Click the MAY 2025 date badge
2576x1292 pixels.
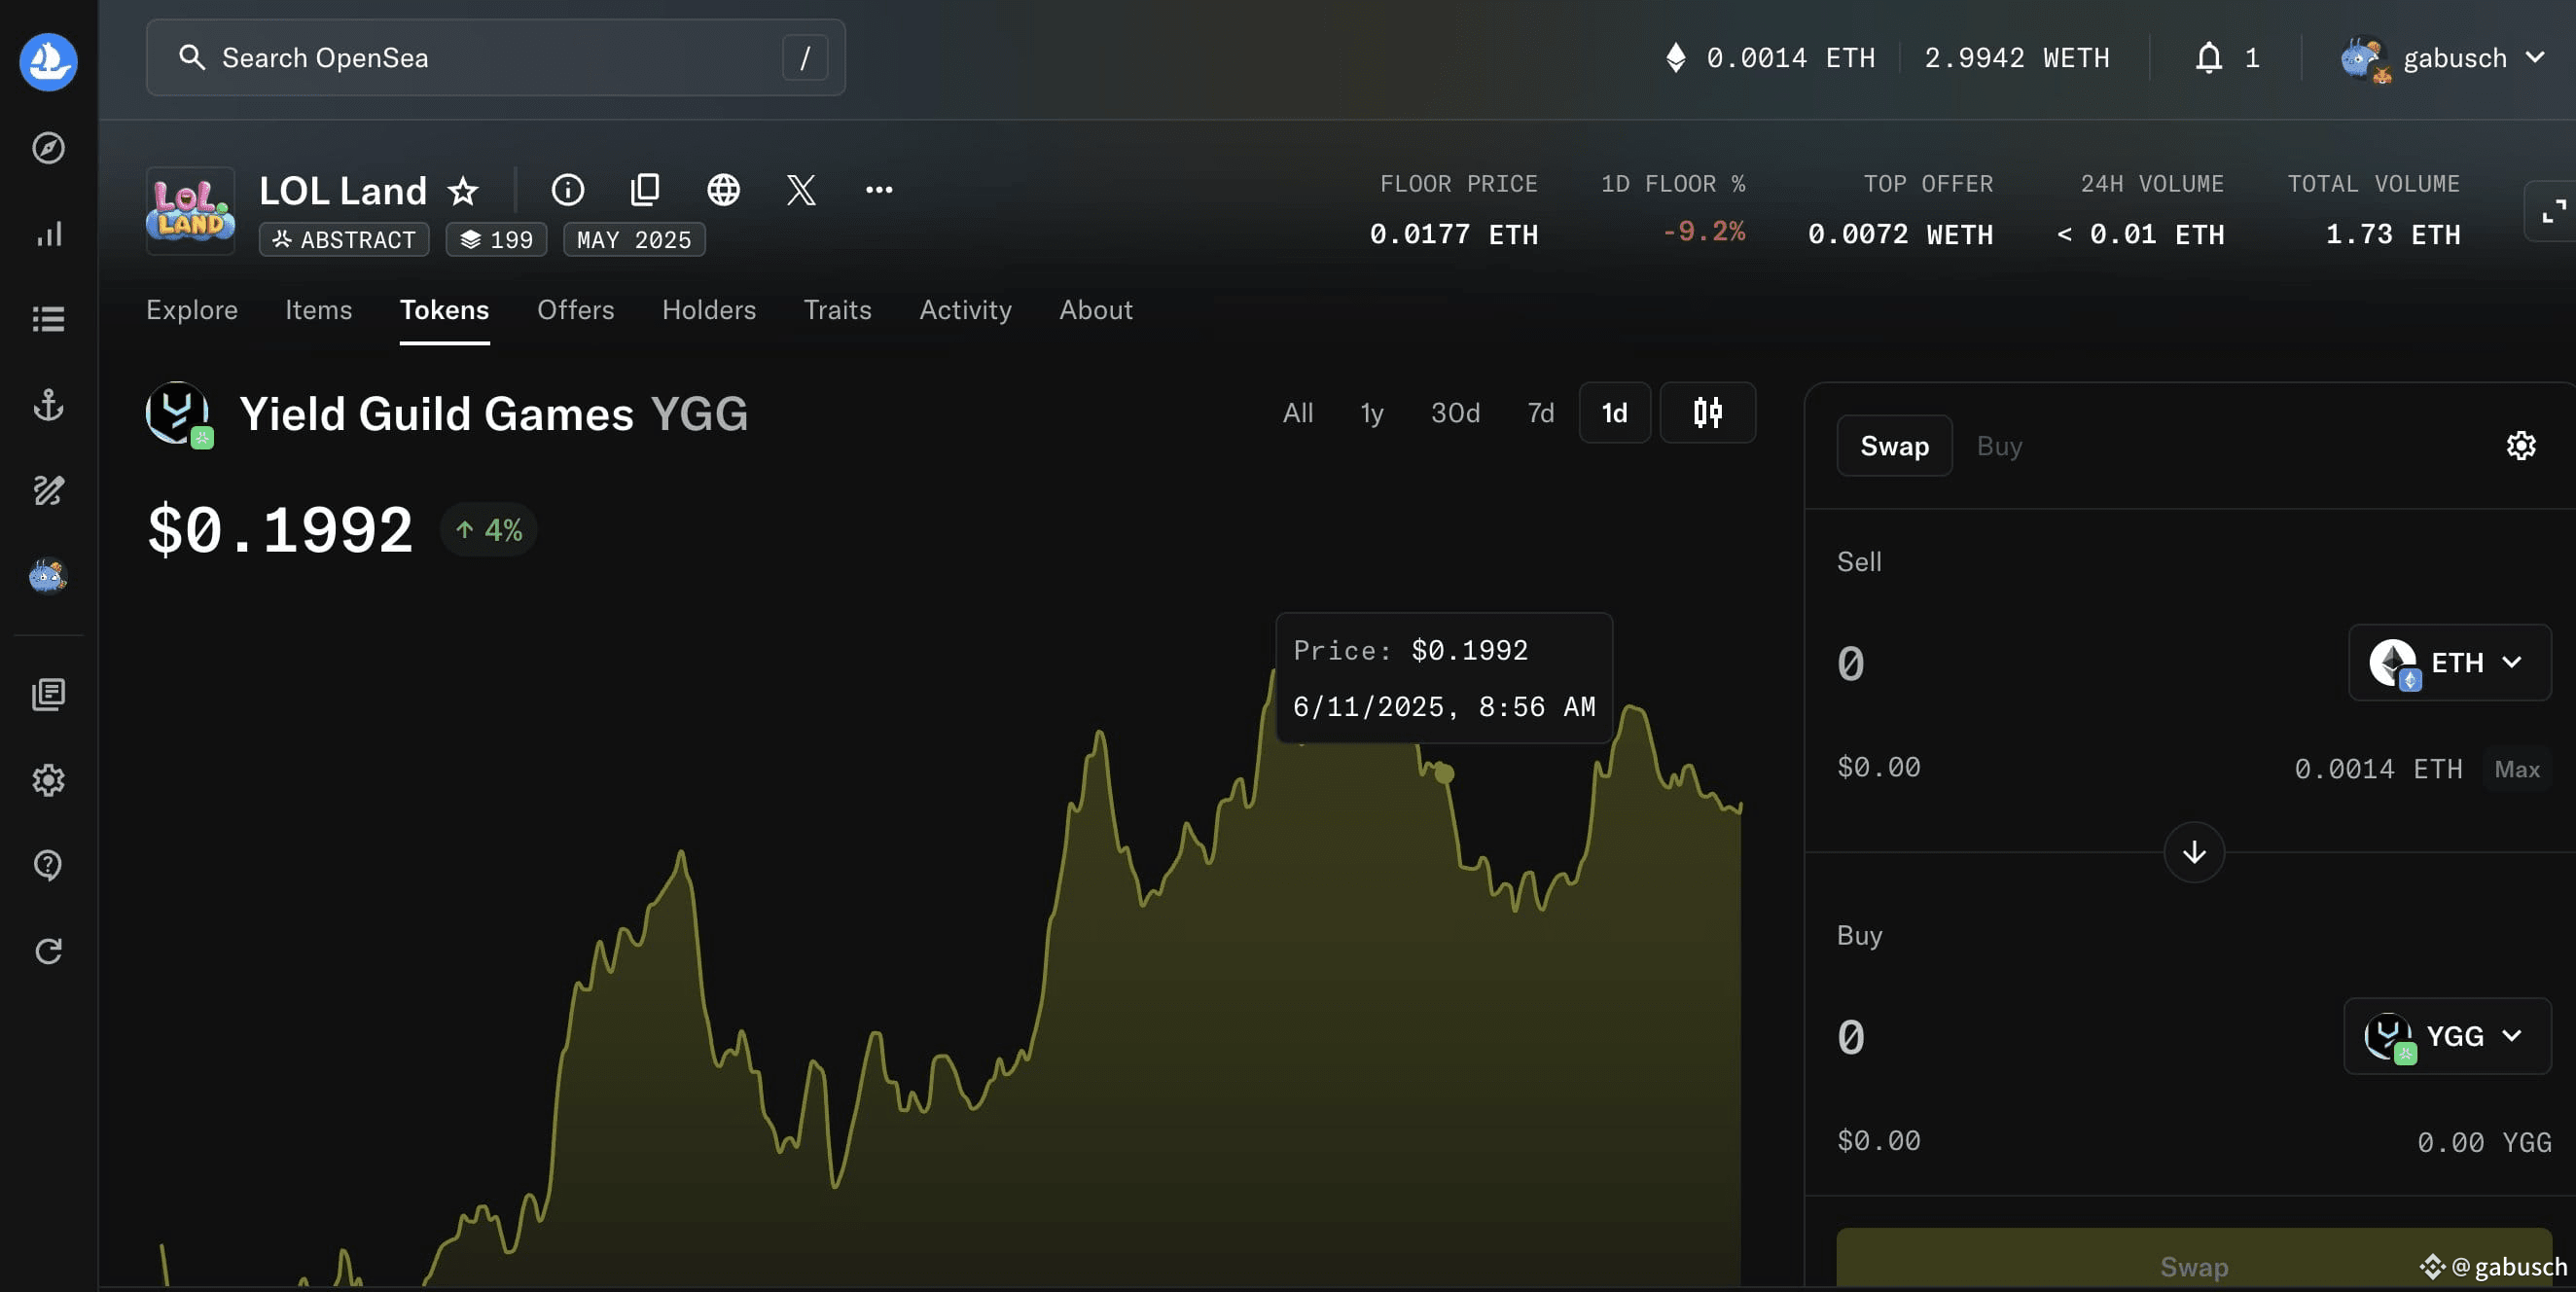point(634,240)
